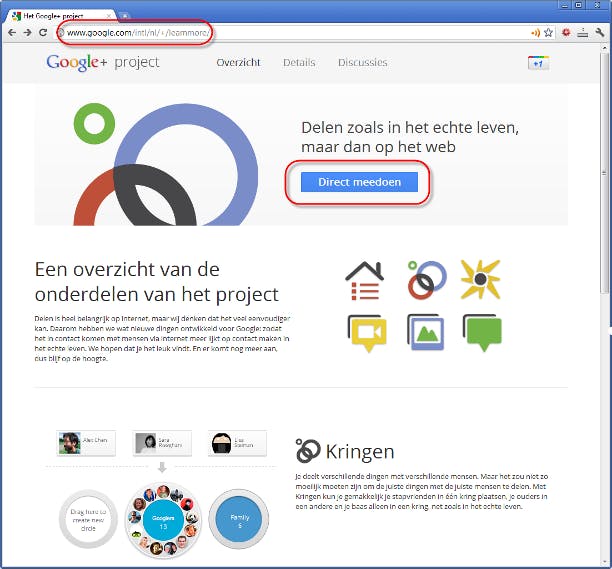Click the blue photo upload picture icon
Image resolution: width=612 pixels, height=569 pixels.
(425, 332)
